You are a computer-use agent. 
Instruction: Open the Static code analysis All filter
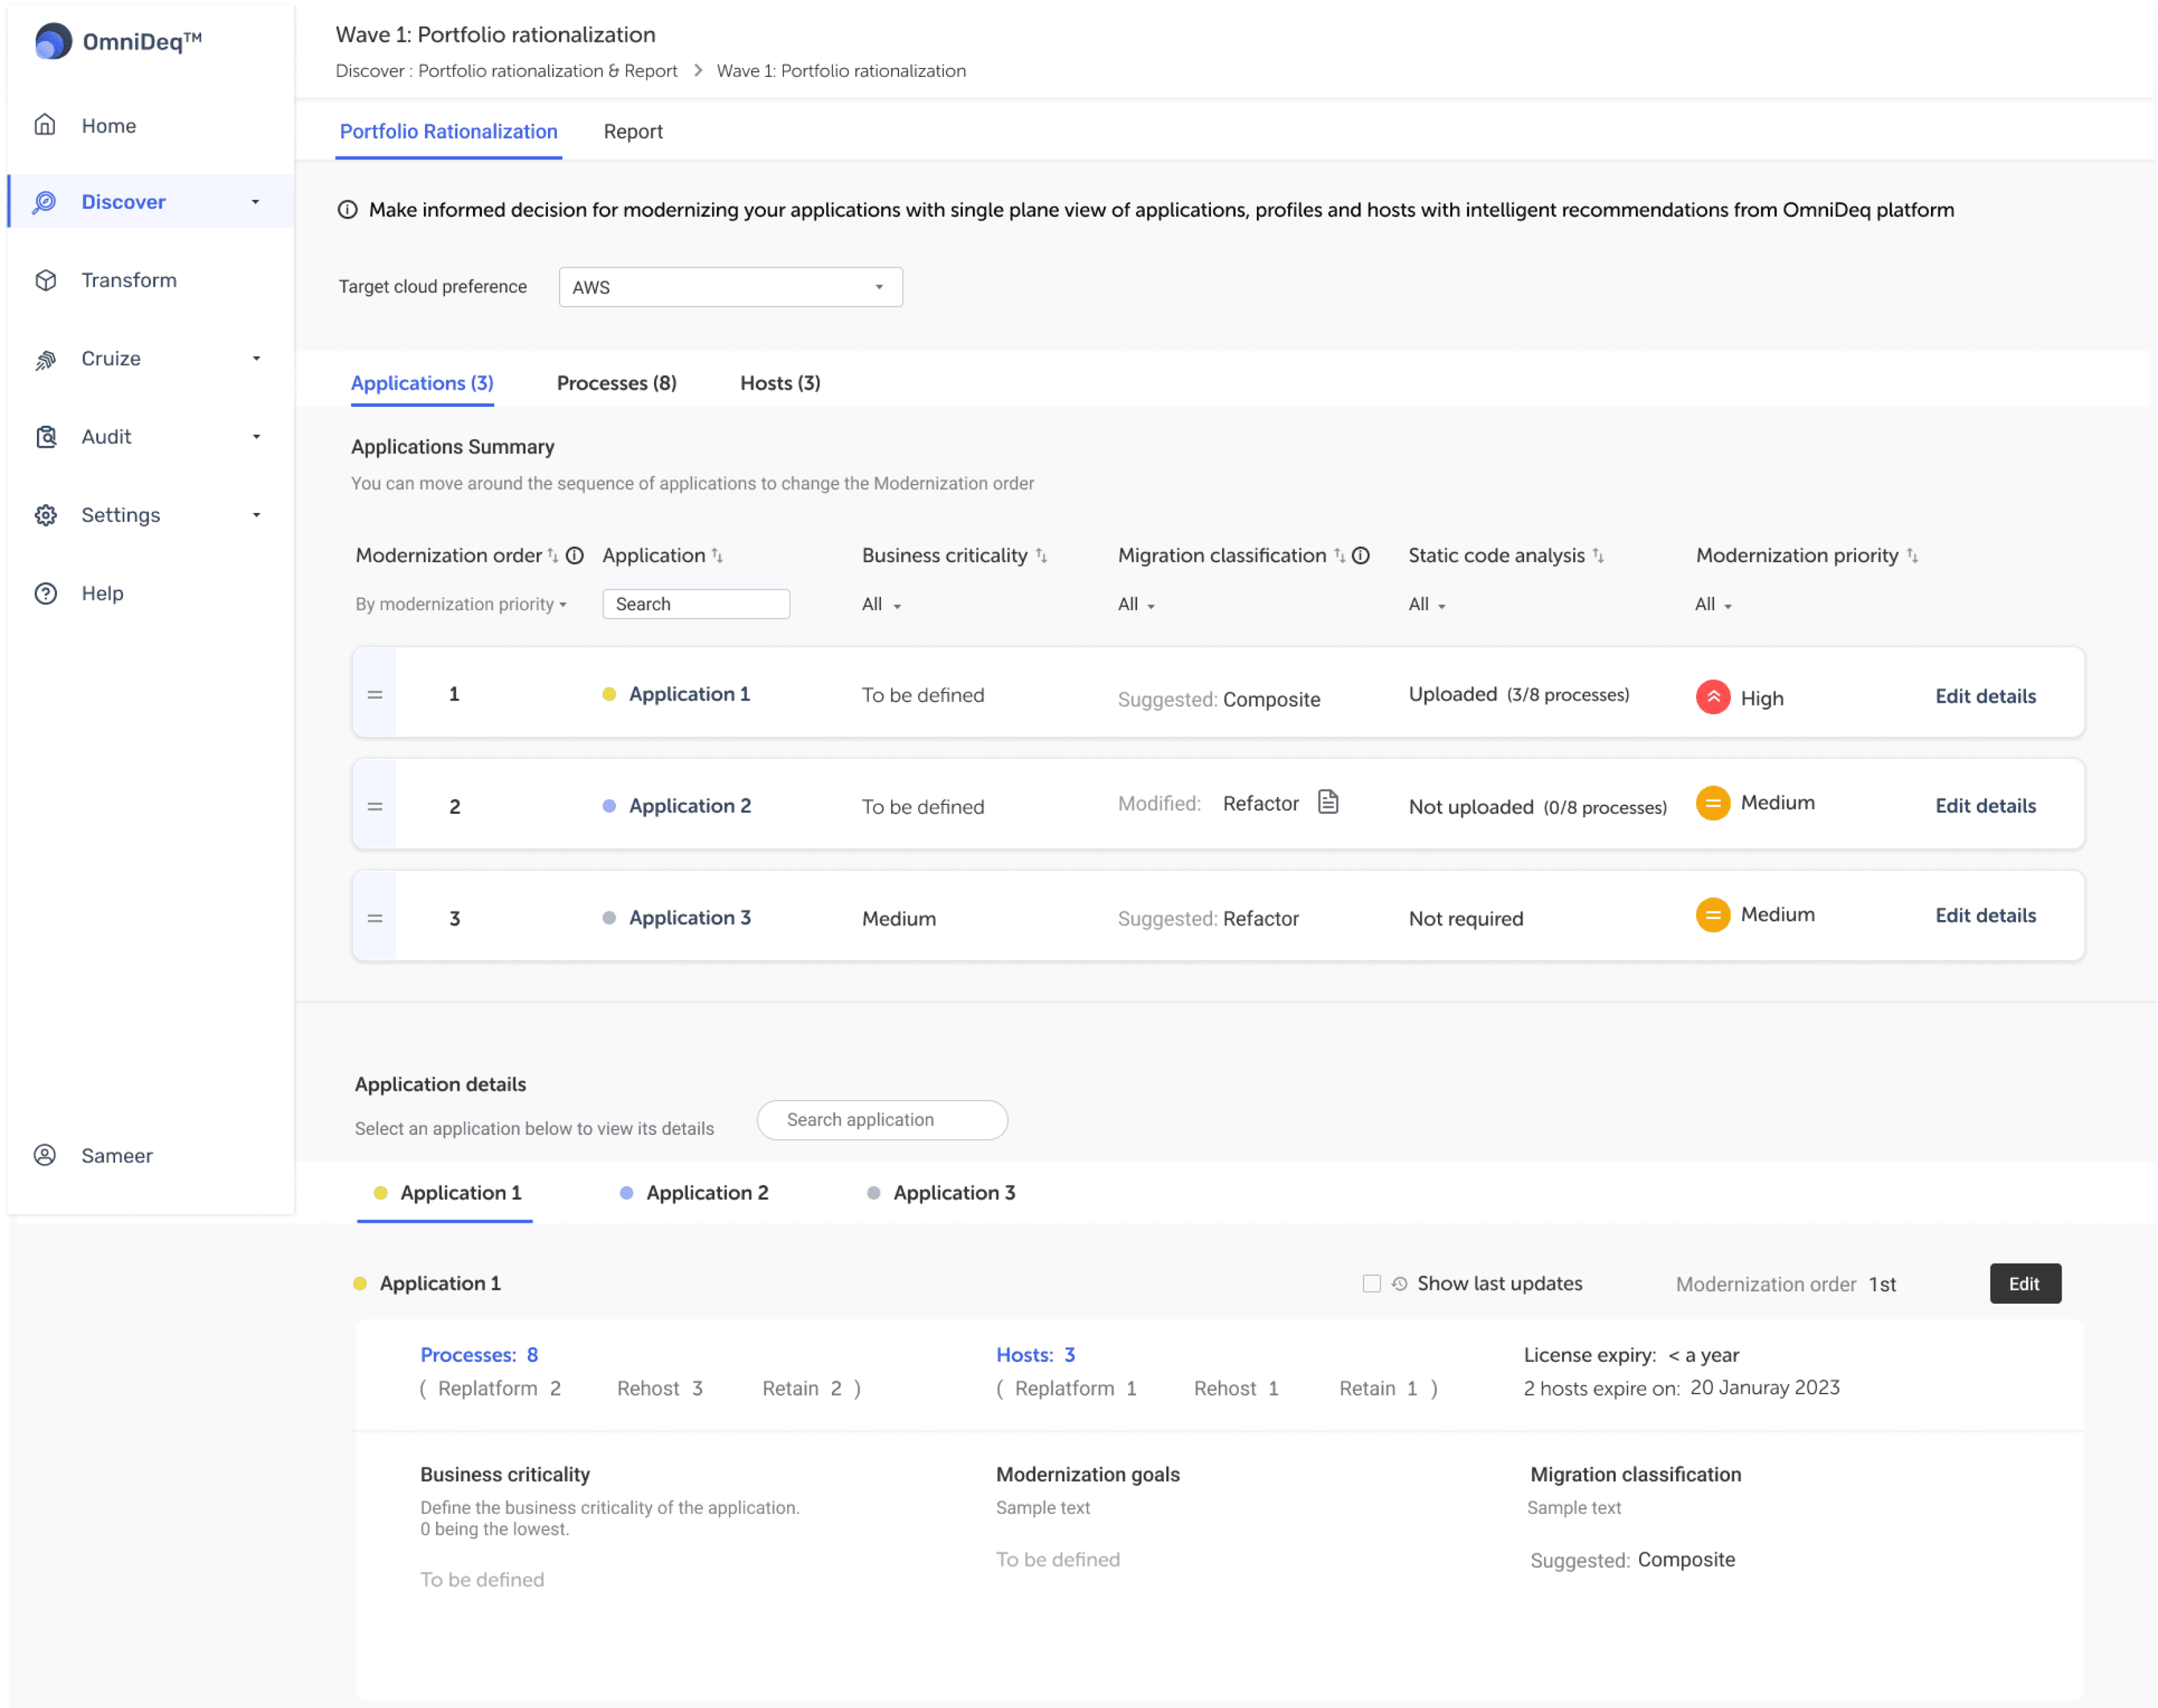point(1426,604)
